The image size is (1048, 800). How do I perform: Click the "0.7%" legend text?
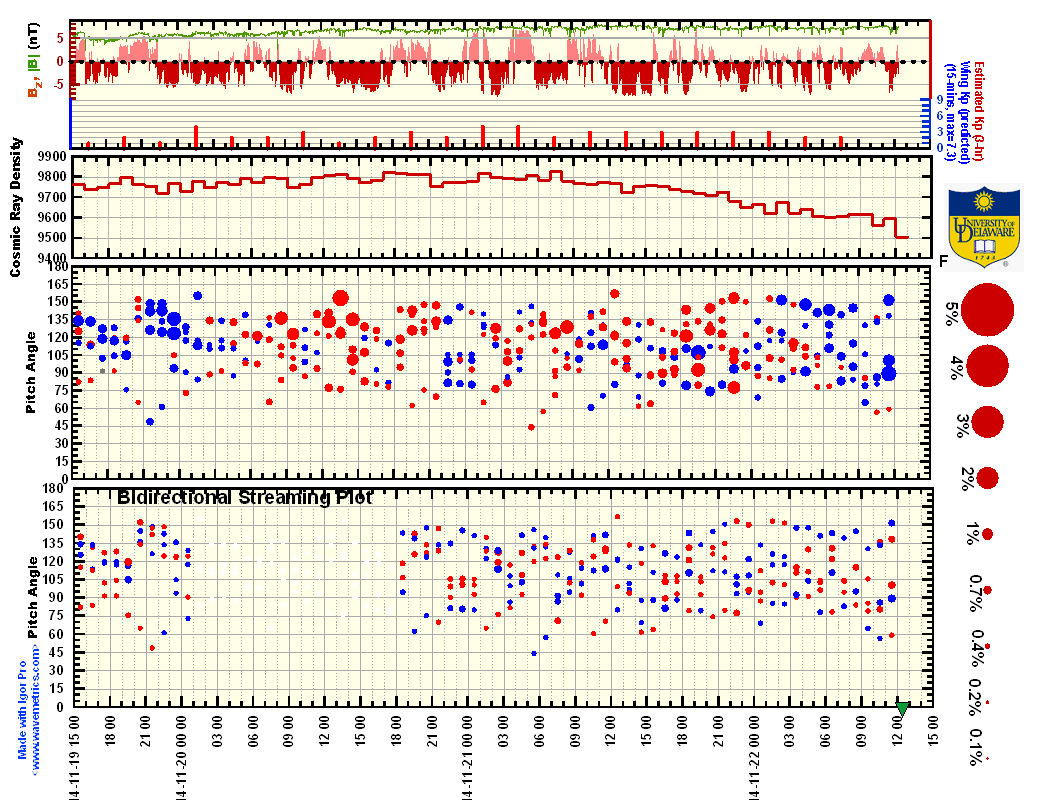[974, 593]
